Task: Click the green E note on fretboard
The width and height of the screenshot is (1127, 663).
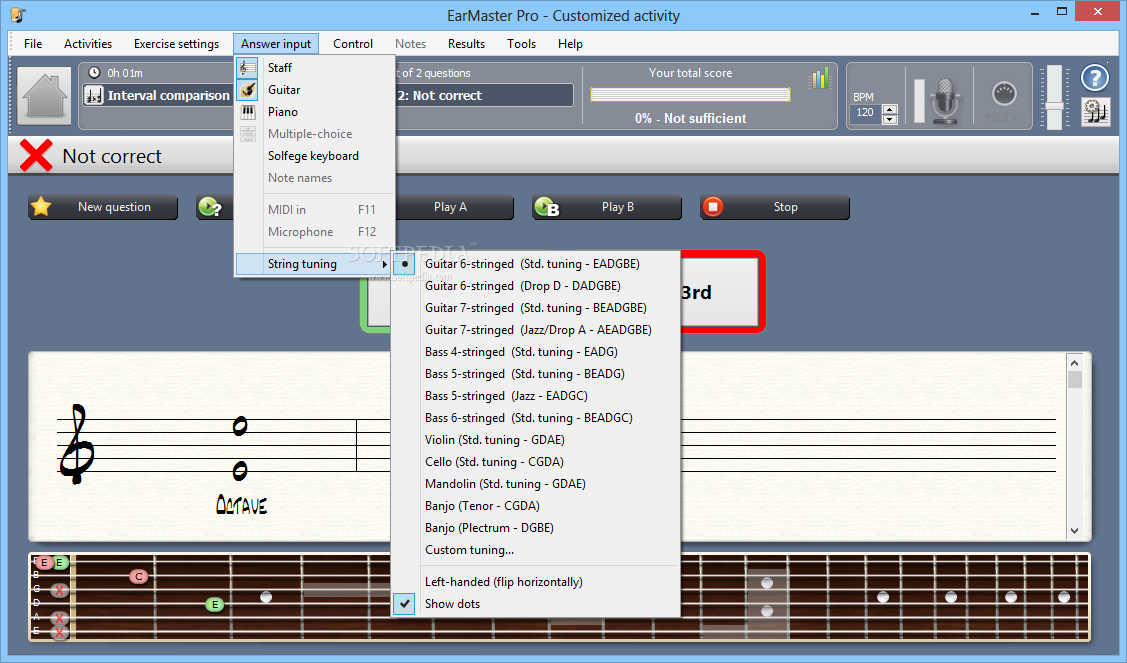Action: point(214,605)
